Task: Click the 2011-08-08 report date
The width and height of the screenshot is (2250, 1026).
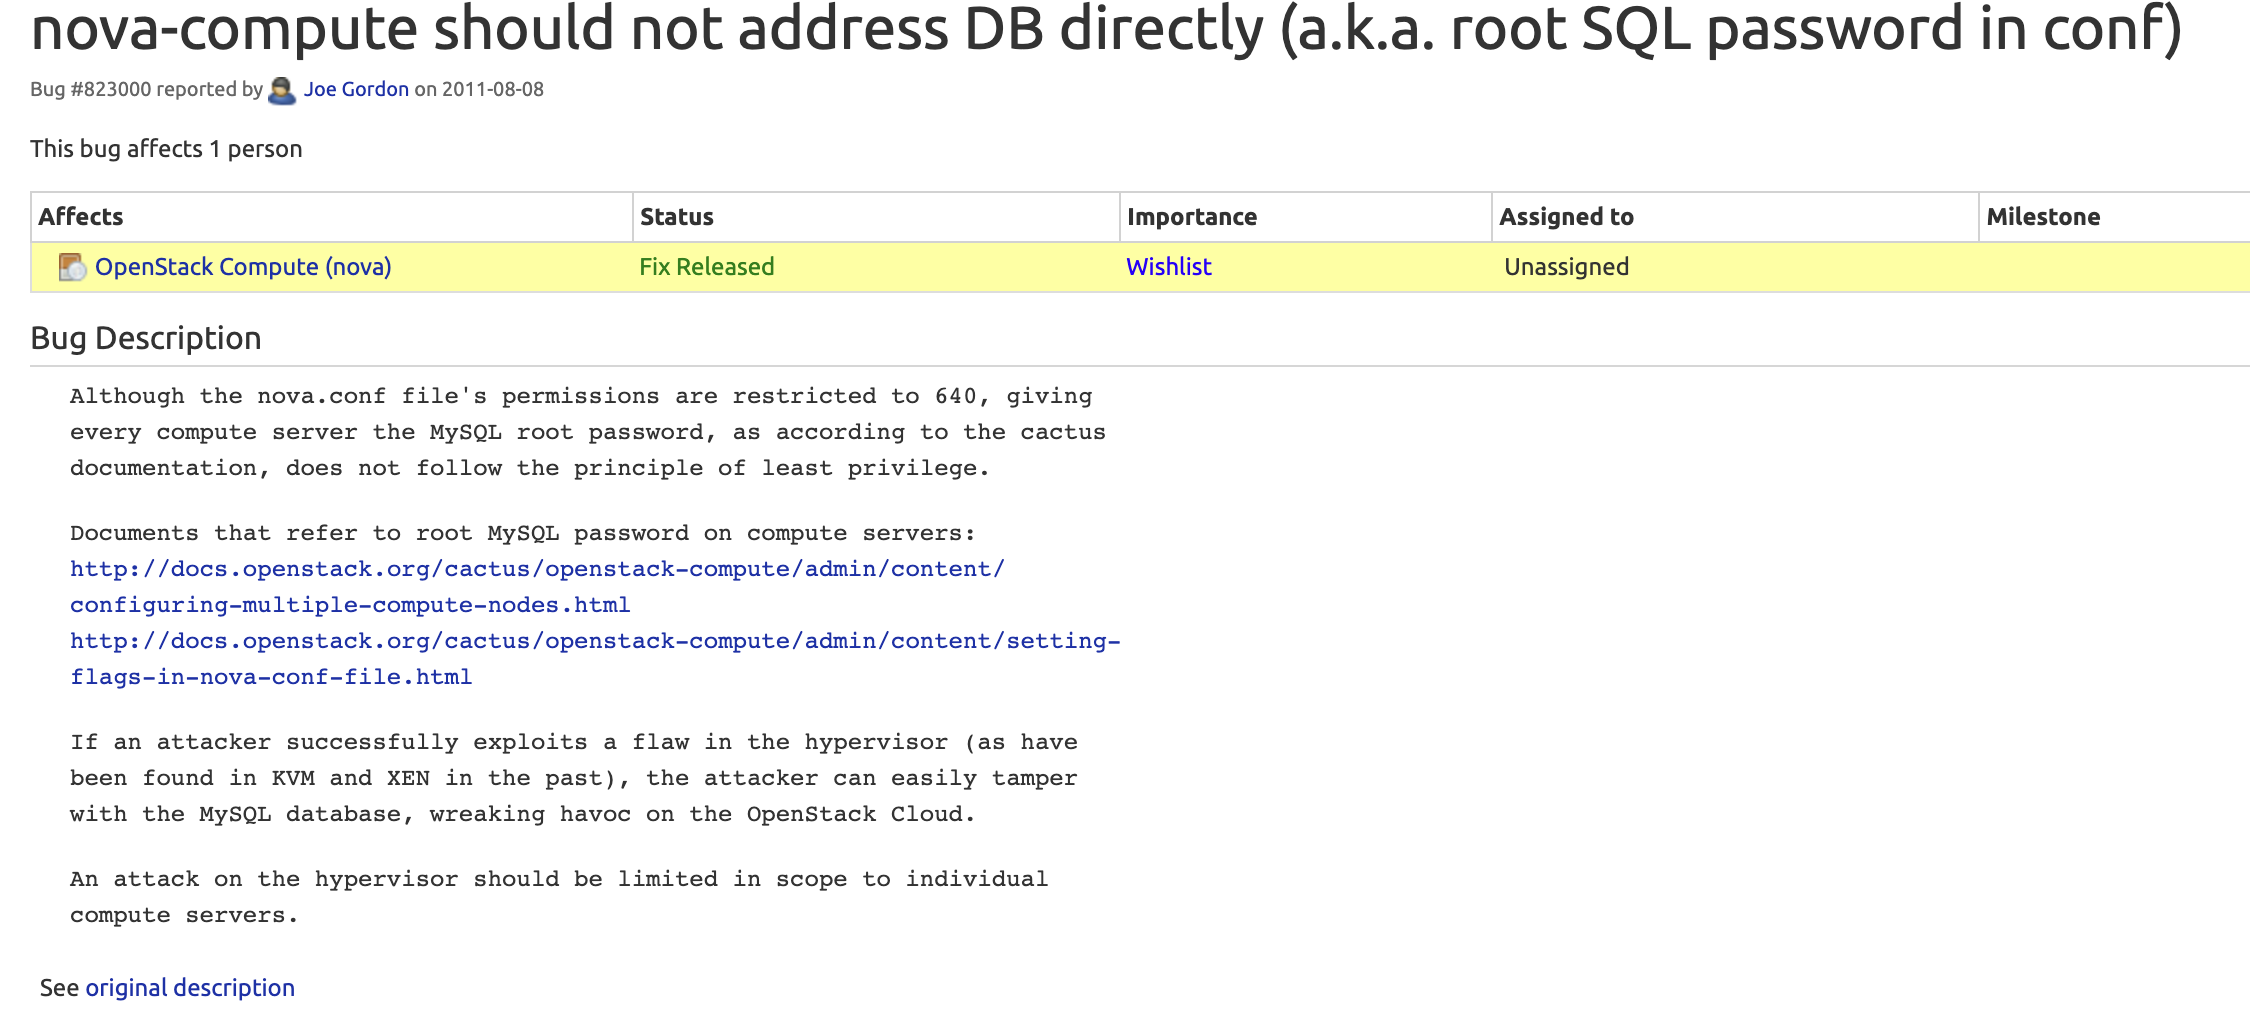Action: coord(493,89)
